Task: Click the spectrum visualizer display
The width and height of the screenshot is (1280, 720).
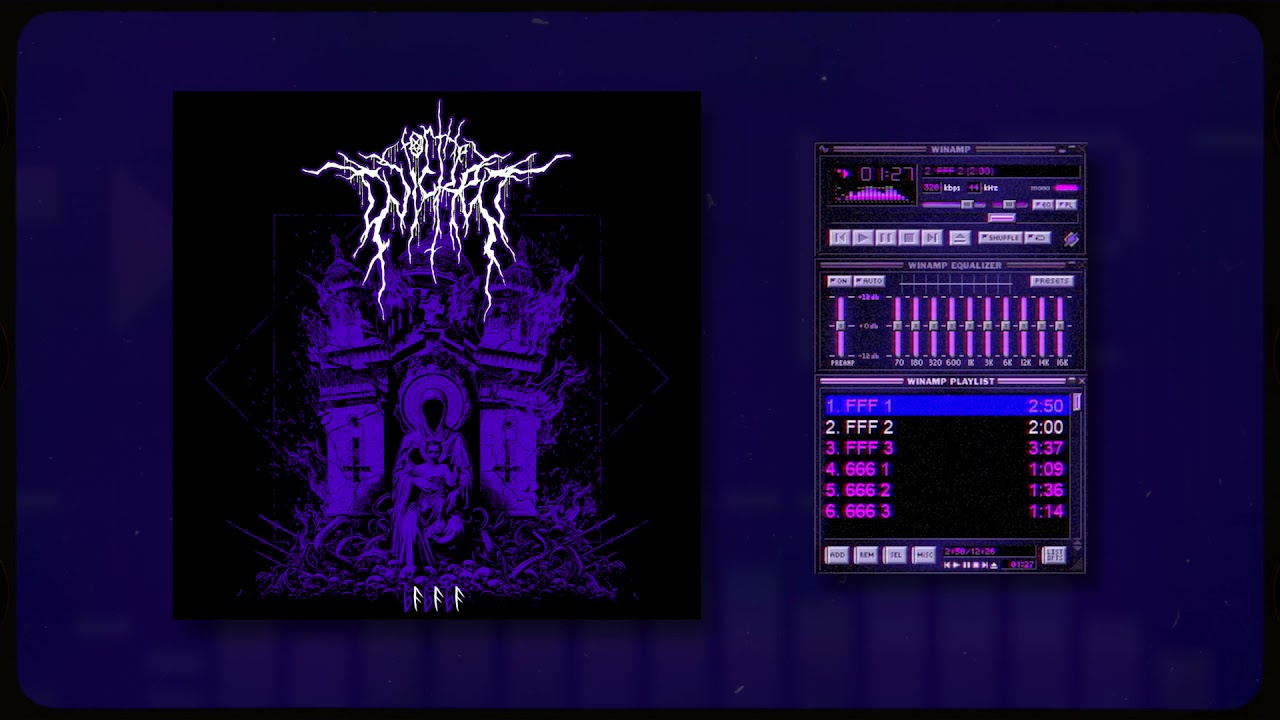Action: click(x=874, y=194)
